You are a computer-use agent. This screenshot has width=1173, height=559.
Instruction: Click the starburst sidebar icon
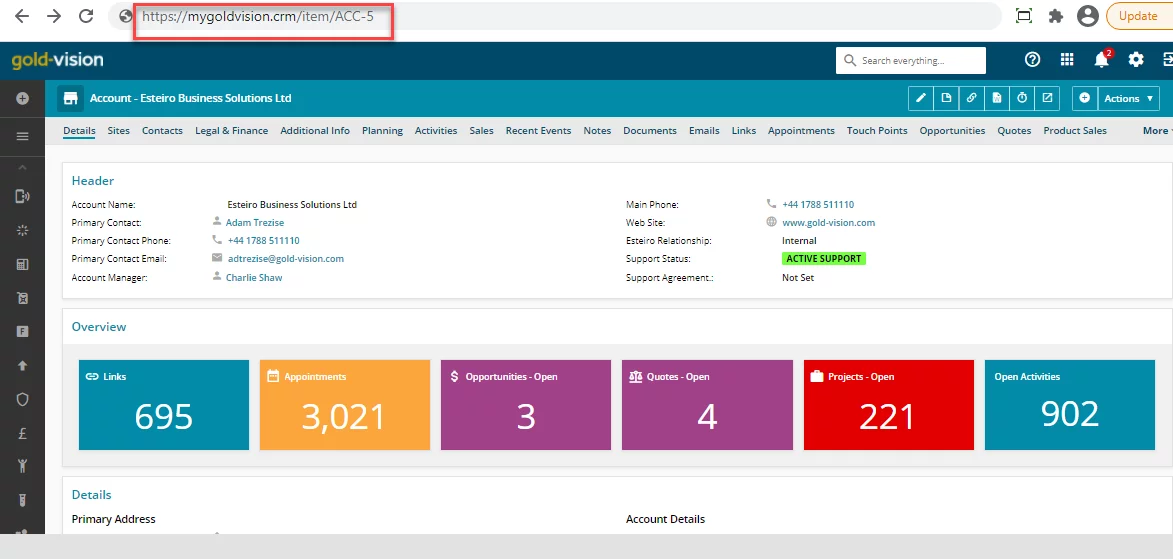[22, 230]
